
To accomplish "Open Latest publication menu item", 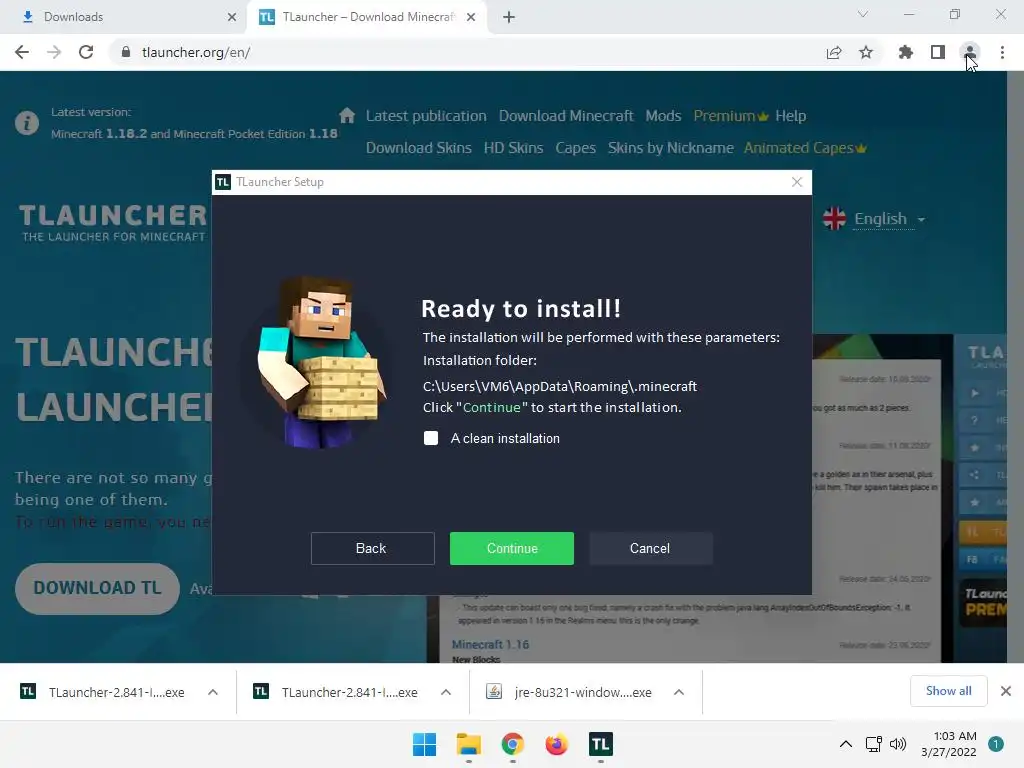I will coord(426,116).
